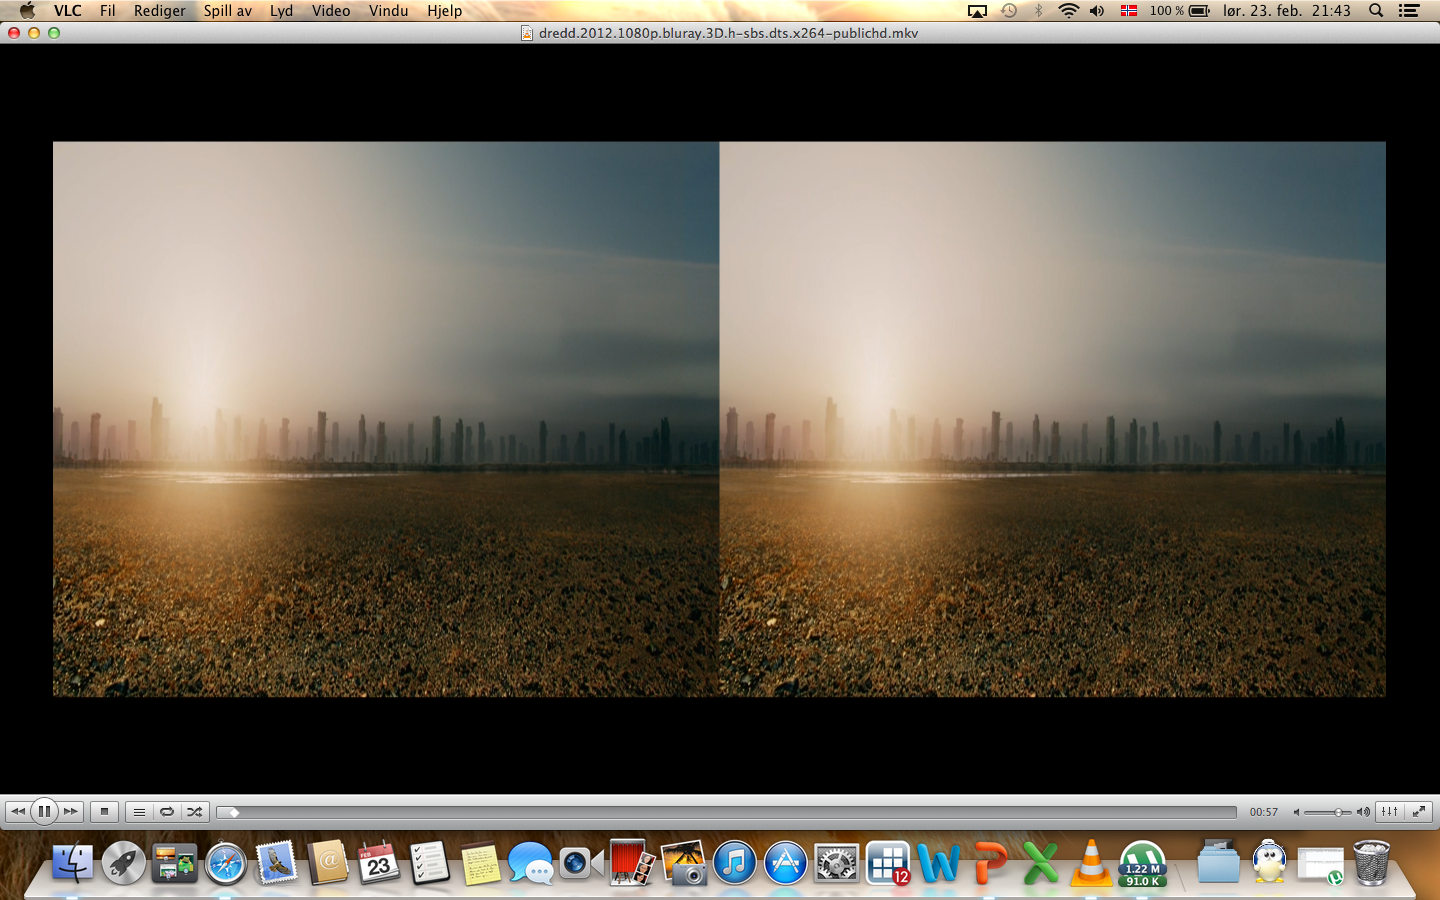Open the VLC playlist view
This screenshot has width=1440, height=900.
coord(139,812)
